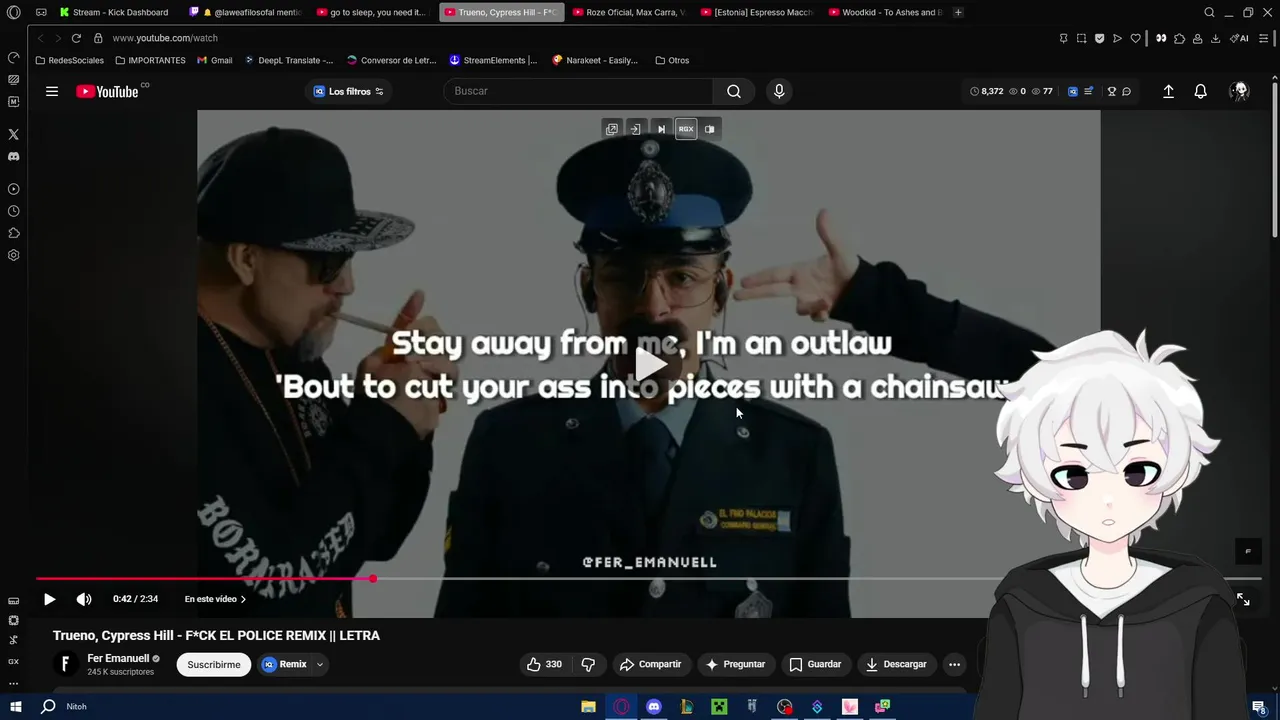The height and width of the screenshot is (720, 1280).
Task: Open the Discord sidebar panel
Action: [13, 157]
